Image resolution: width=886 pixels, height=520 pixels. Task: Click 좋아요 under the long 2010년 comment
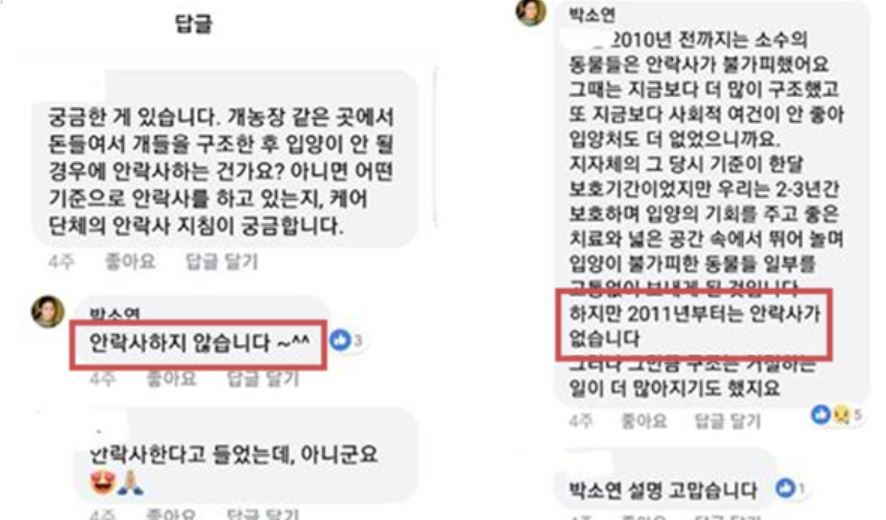point(644,421)
